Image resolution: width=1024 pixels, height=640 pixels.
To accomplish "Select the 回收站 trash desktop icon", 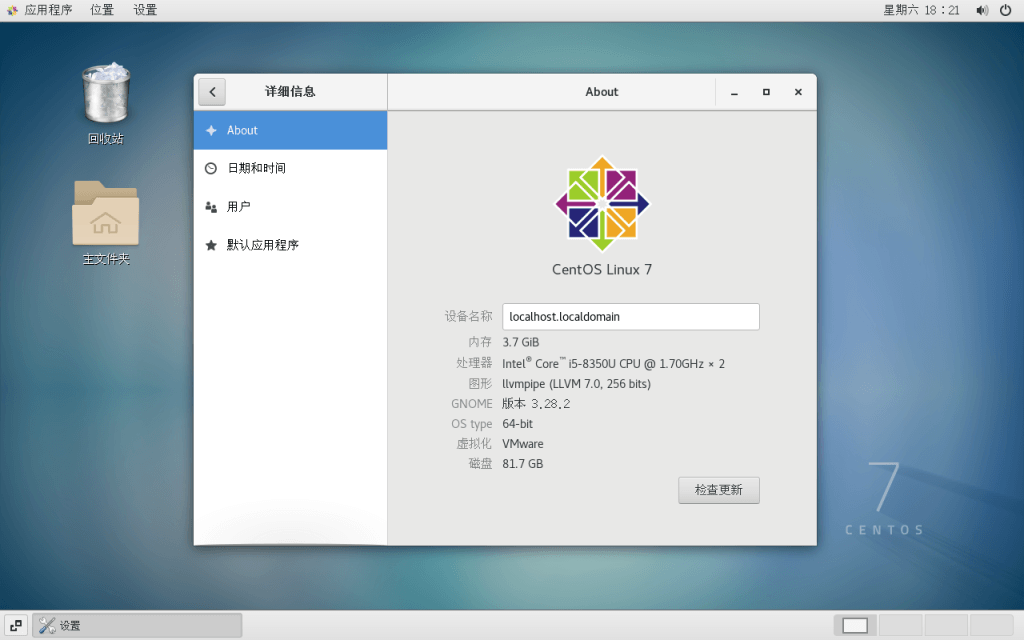I will (106, 103).
